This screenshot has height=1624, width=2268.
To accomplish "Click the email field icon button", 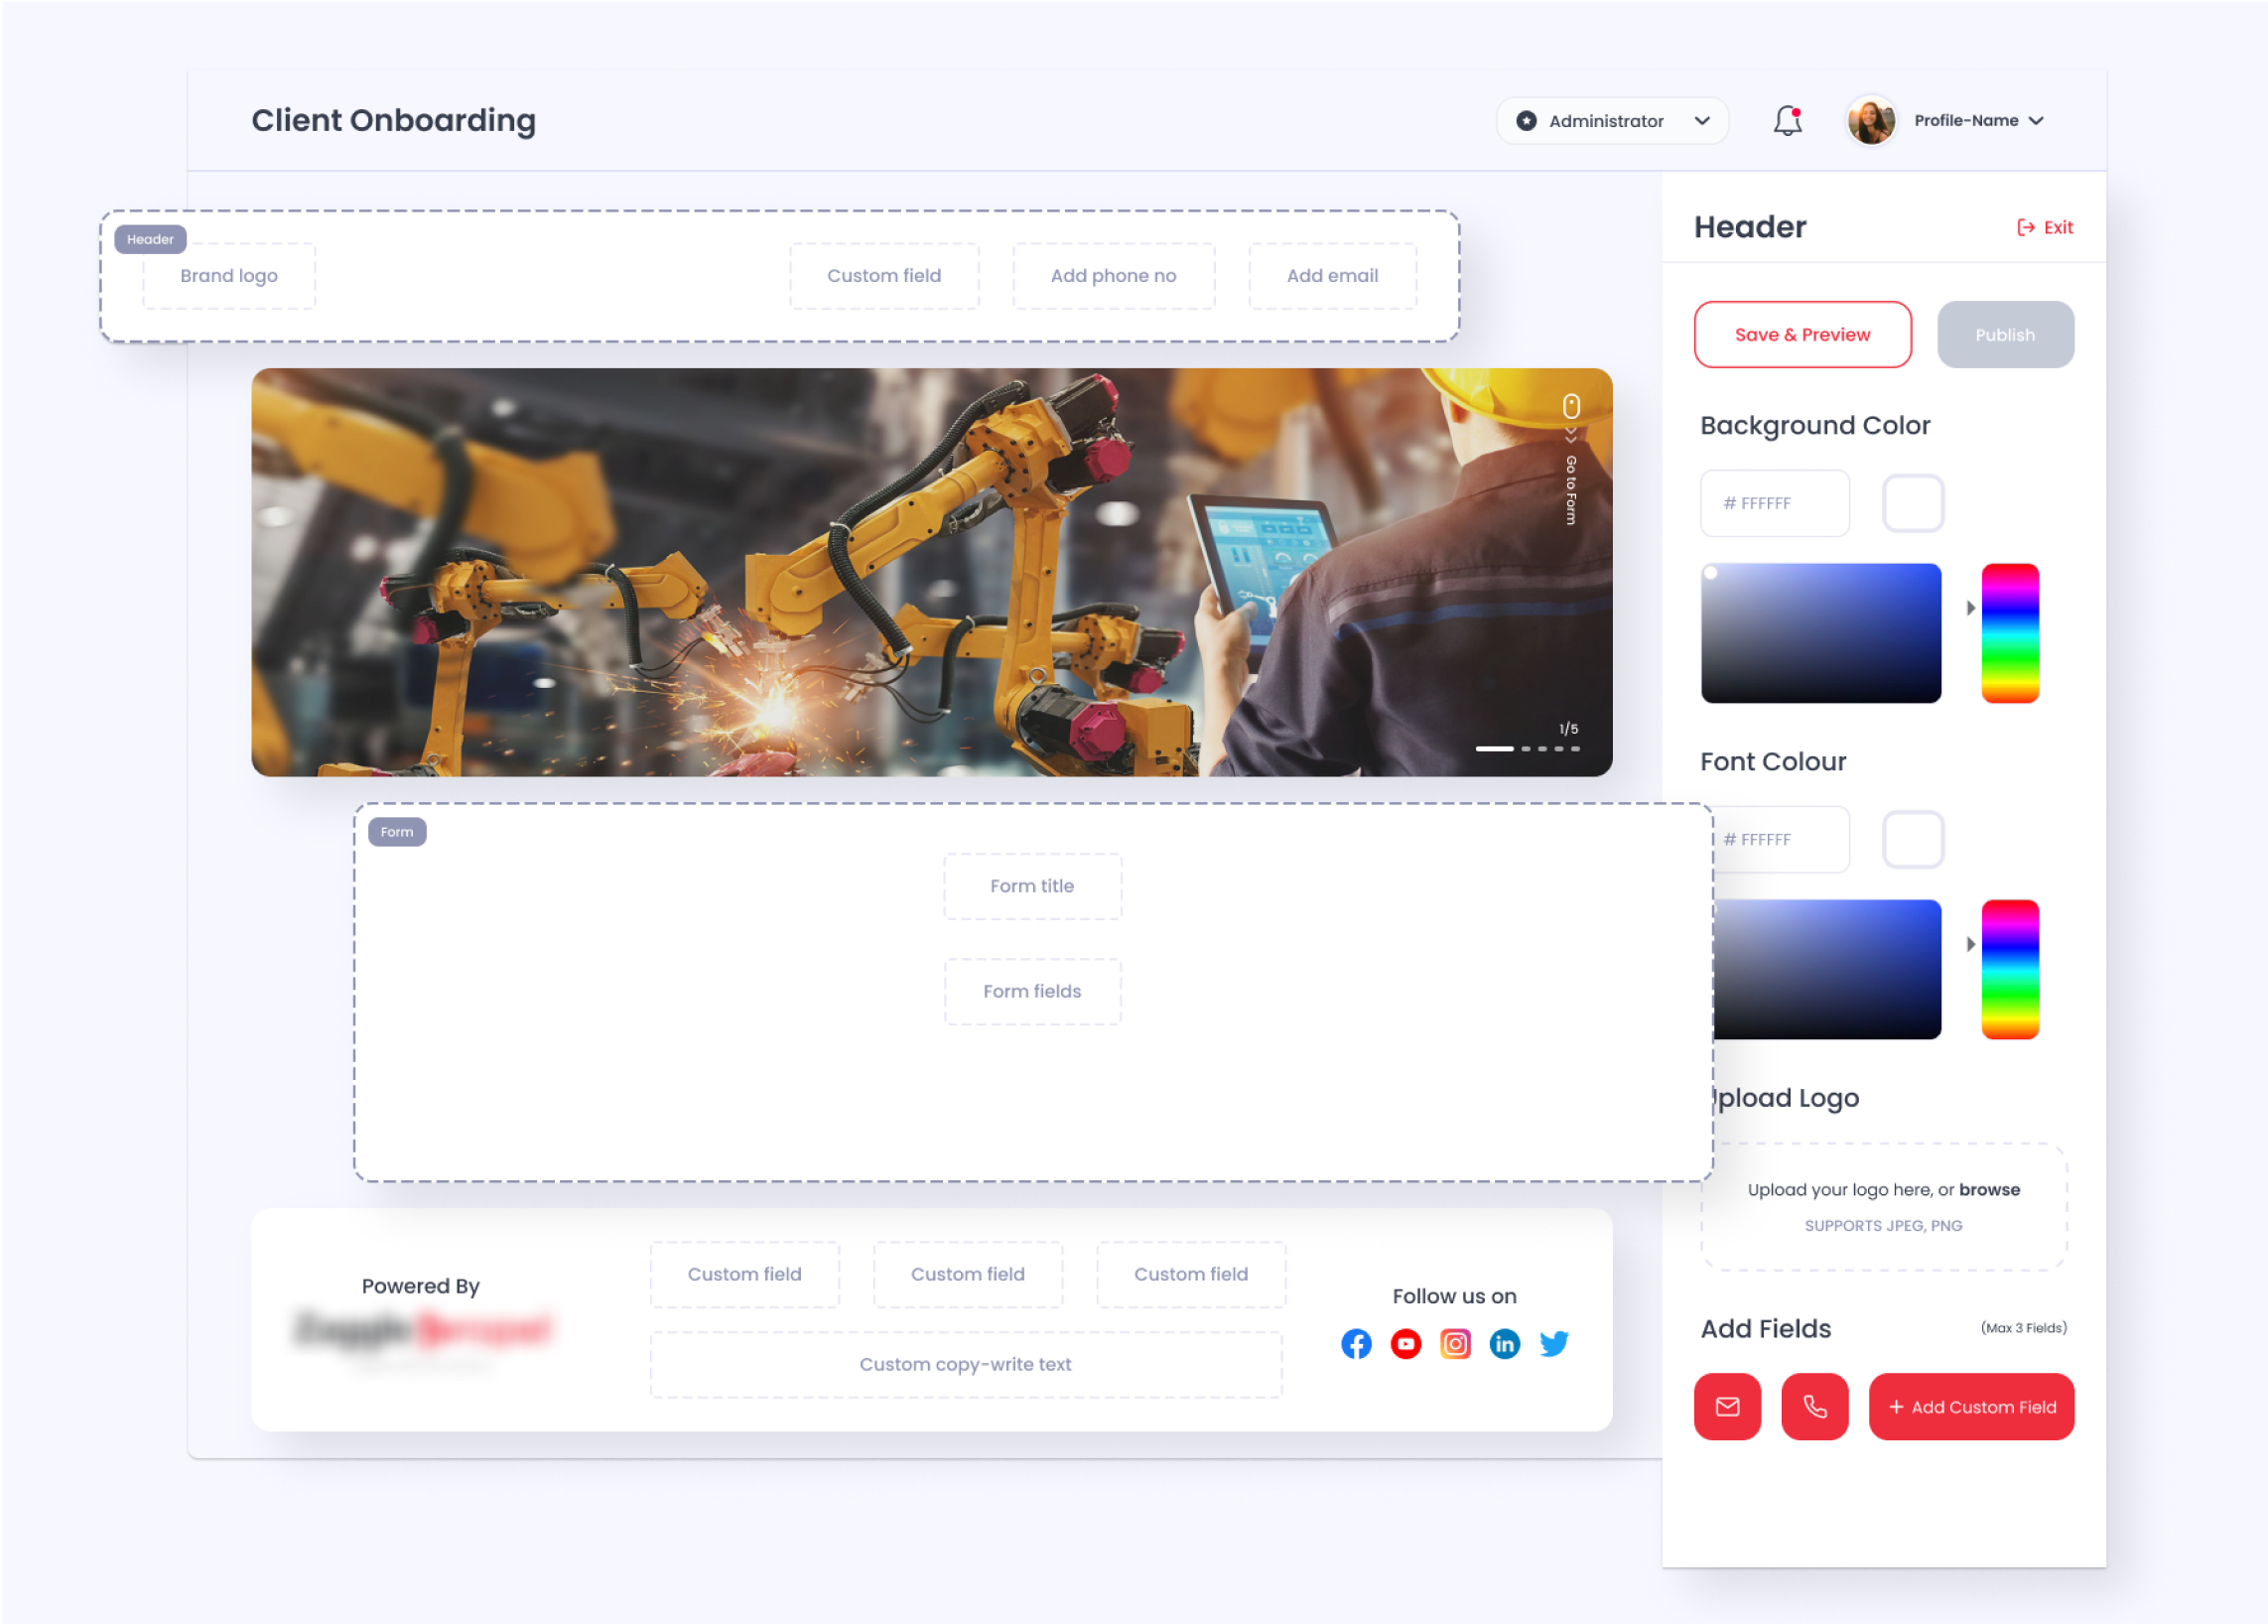I will pos(1727,1406).
